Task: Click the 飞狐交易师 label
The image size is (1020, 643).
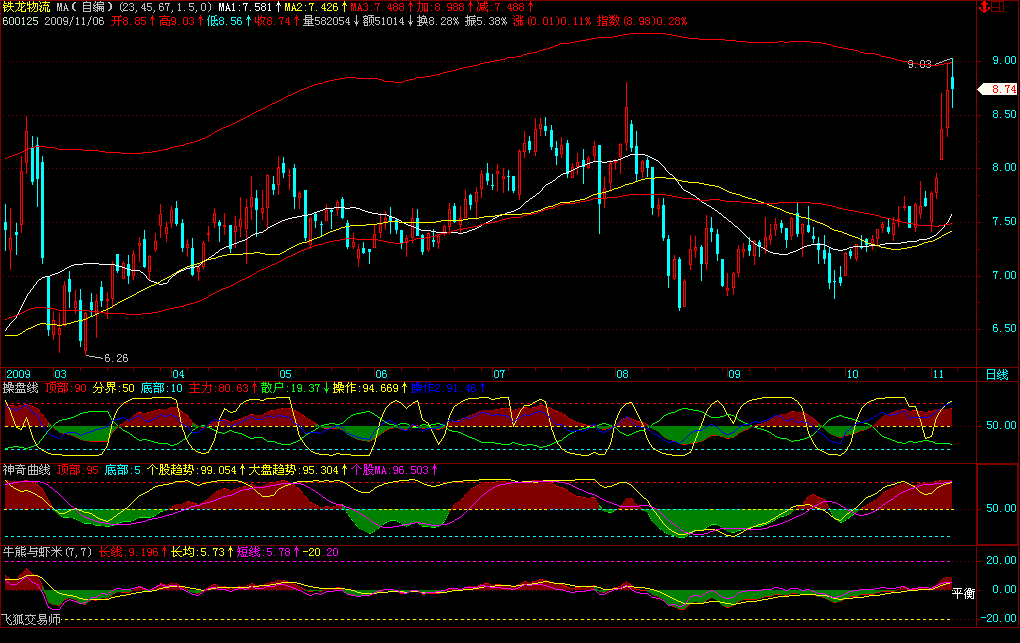Action: click(31, 620)
